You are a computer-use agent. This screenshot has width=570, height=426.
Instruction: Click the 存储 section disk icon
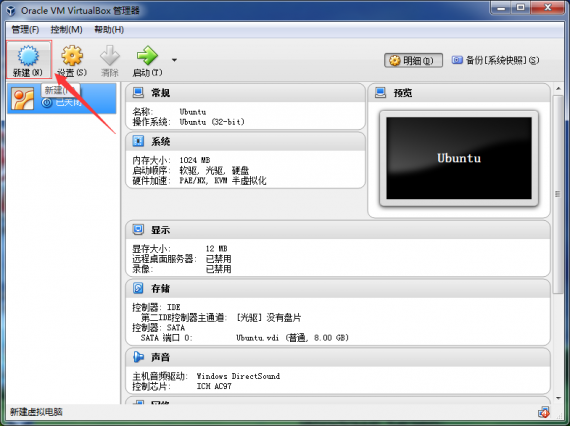coord(138,288)
